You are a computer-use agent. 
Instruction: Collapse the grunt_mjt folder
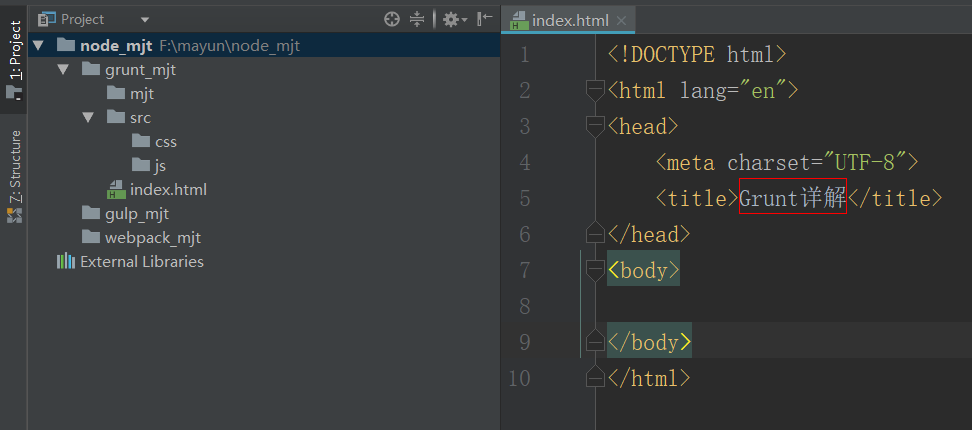(63, 70)
